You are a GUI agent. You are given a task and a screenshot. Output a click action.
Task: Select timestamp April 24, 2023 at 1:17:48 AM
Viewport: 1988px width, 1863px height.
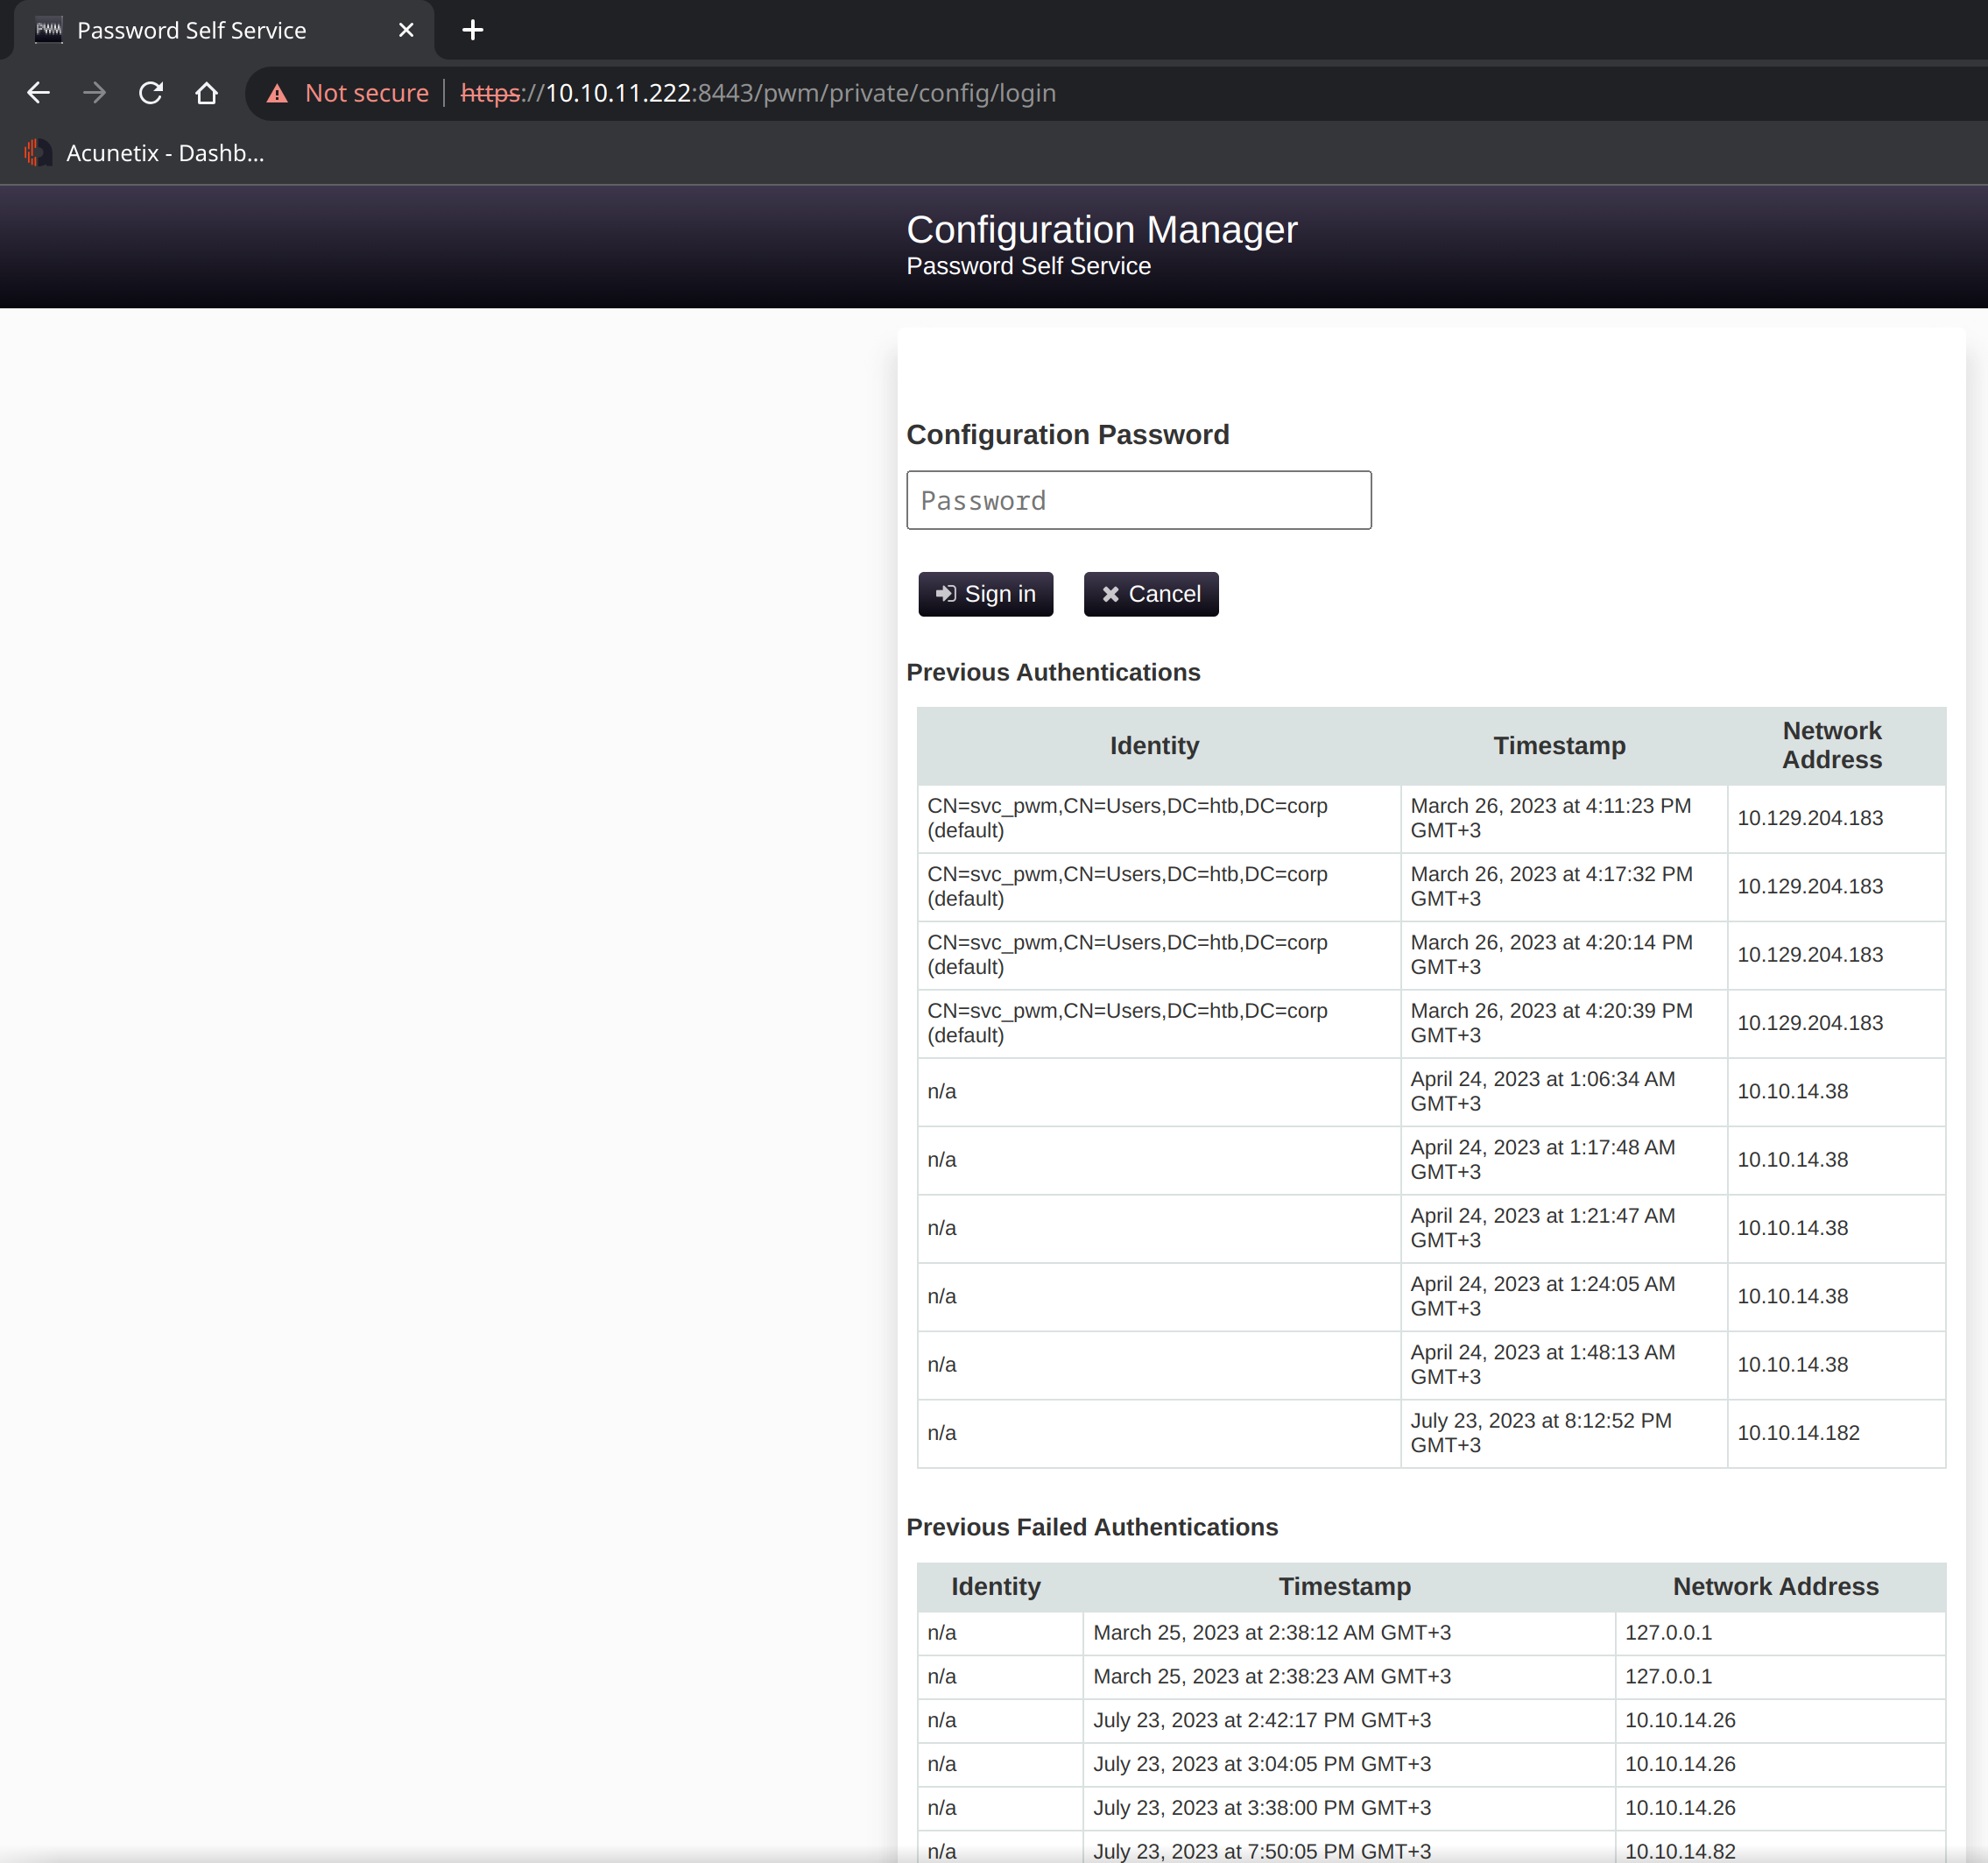tap(1542, 1159)
